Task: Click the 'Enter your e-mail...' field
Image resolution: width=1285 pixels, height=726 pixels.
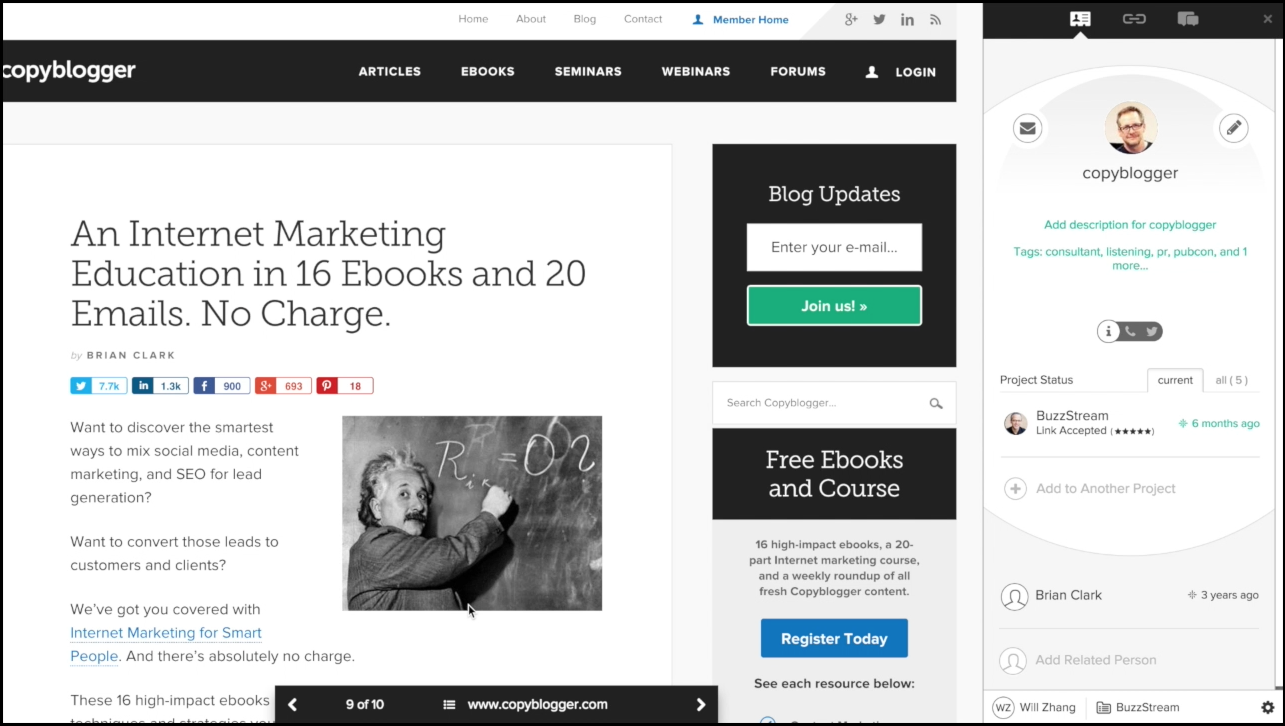Action: pyautogui.click(x=834, y=247)
